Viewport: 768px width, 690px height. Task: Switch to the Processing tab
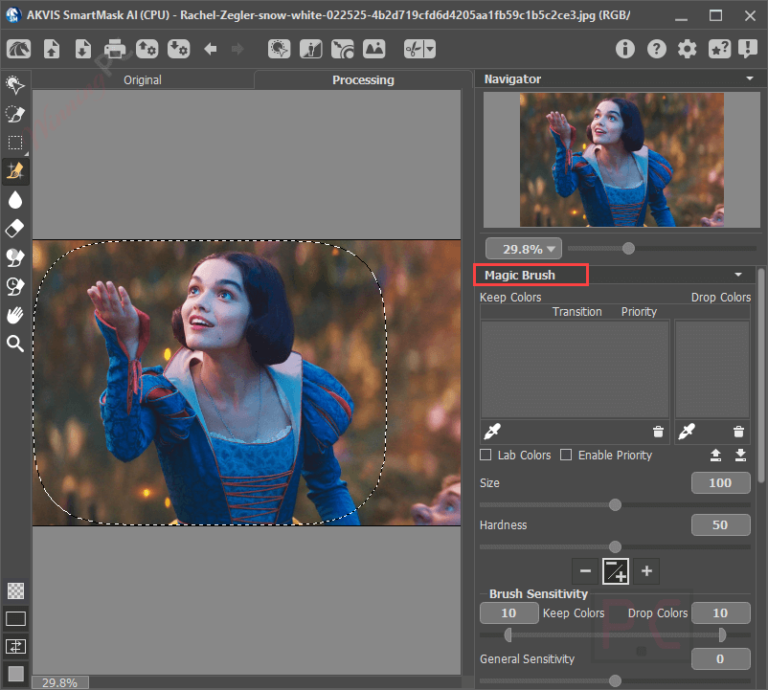pyautogui.click(x=363, y=80)
